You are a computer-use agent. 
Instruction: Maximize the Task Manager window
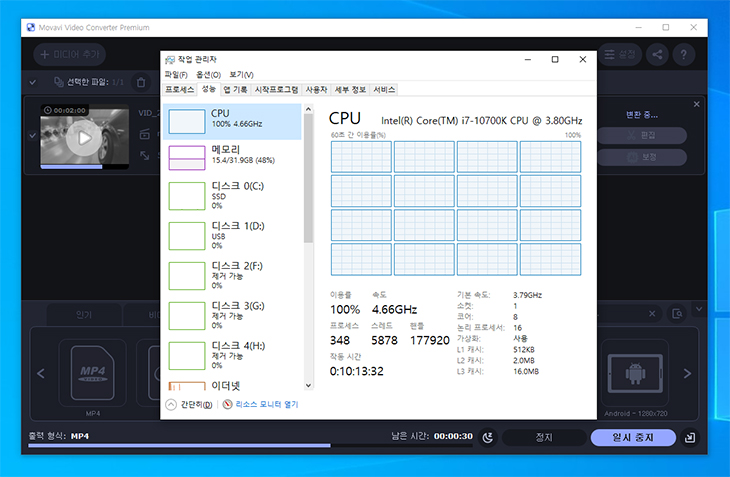coord(555,60)
